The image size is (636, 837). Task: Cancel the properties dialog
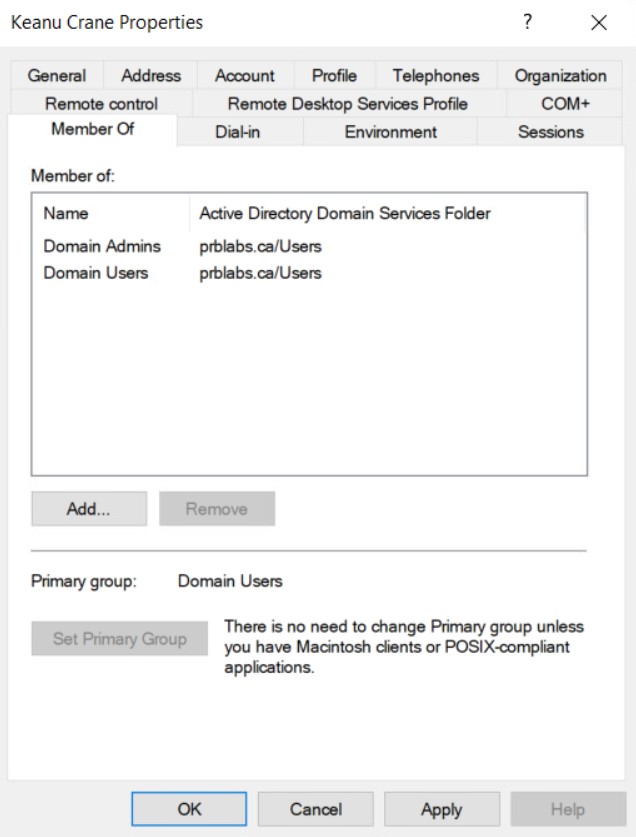[x=315, y=809]
